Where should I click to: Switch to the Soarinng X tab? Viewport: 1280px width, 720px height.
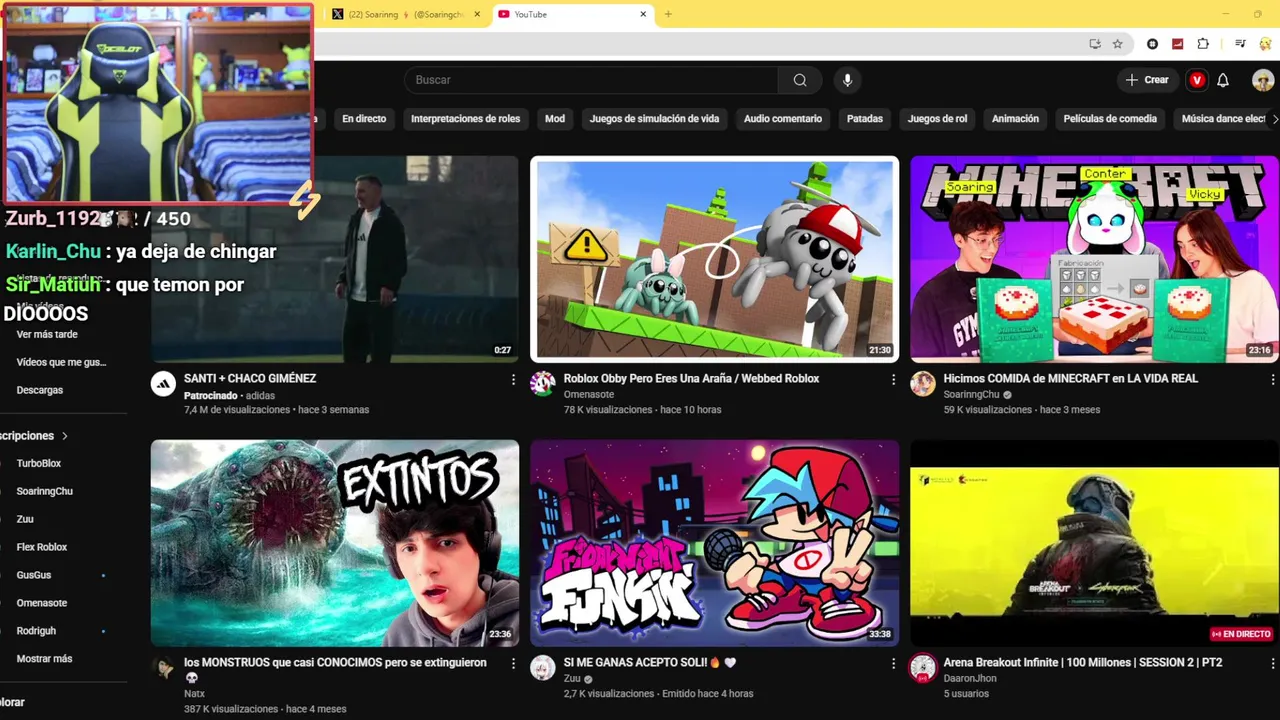405,14
